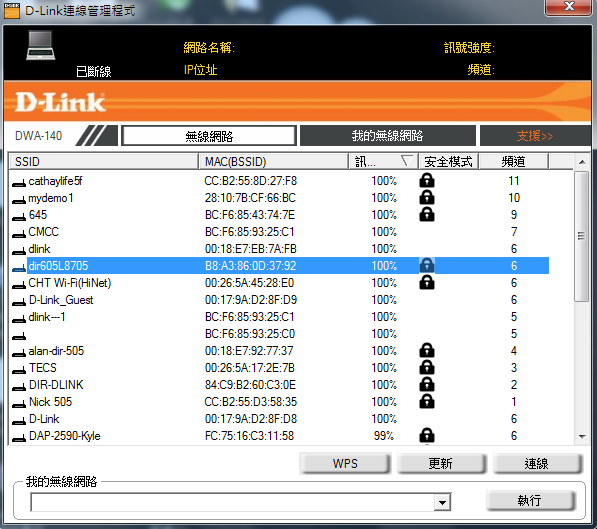Click the laptop connection status icon
The image size is (597, 529).
41,46
